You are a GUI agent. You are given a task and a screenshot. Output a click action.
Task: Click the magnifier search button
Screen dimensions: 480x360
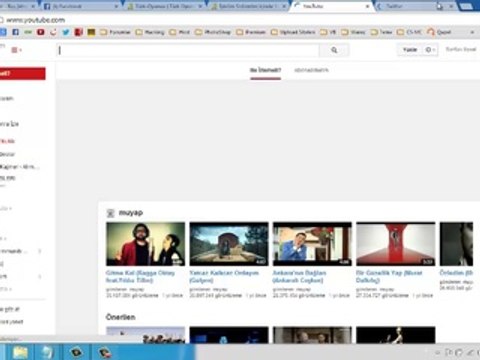[x=334, y=50]
